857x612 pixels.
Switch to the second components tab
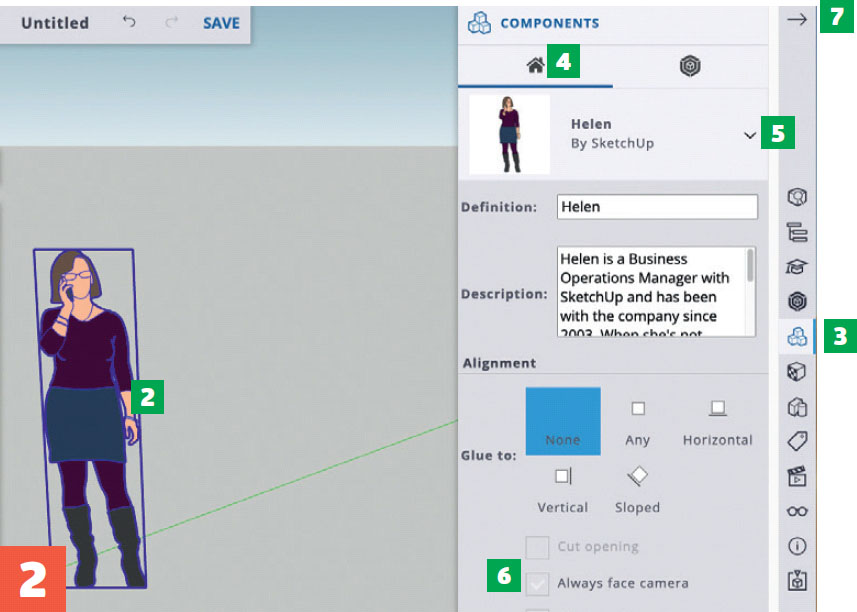coord(690,66)
